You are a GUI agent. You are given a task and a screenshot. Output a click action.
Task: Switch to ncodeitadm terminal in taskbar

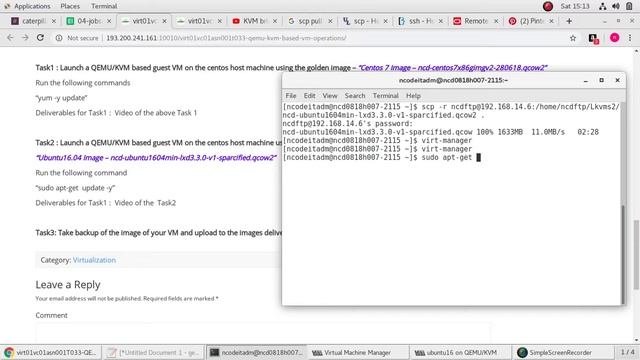(256, 352)
